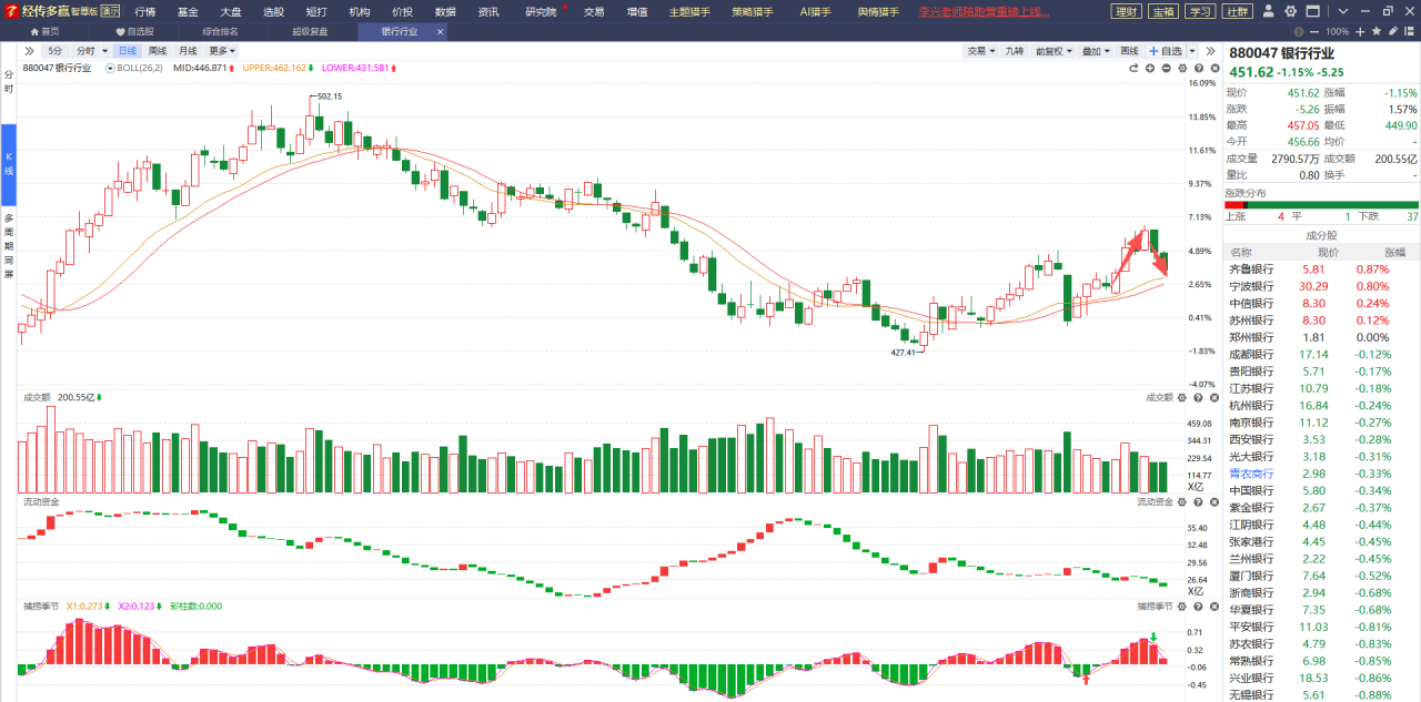This screenshot has width=1421, height=702.
Task: Click the main chart zoom-out minus icon
Action: point(1166,68)
